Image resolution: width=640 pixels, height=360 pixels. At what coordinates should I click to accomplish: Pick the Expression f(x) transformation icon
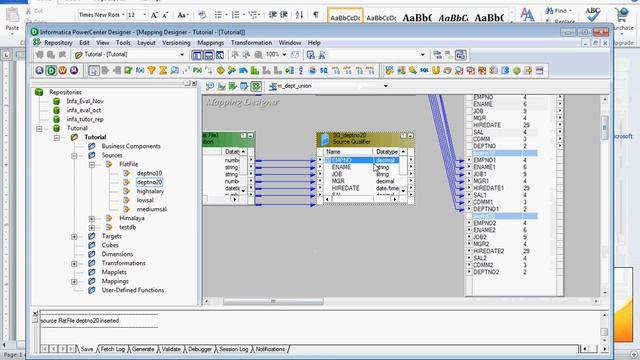tap(140, 71)
